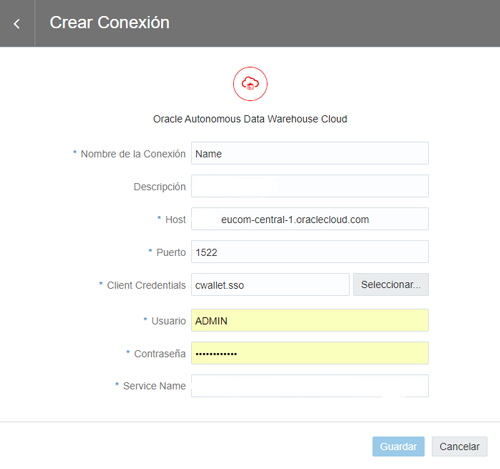Open file chooser with Seleccionar button

[x=391, y=285]
